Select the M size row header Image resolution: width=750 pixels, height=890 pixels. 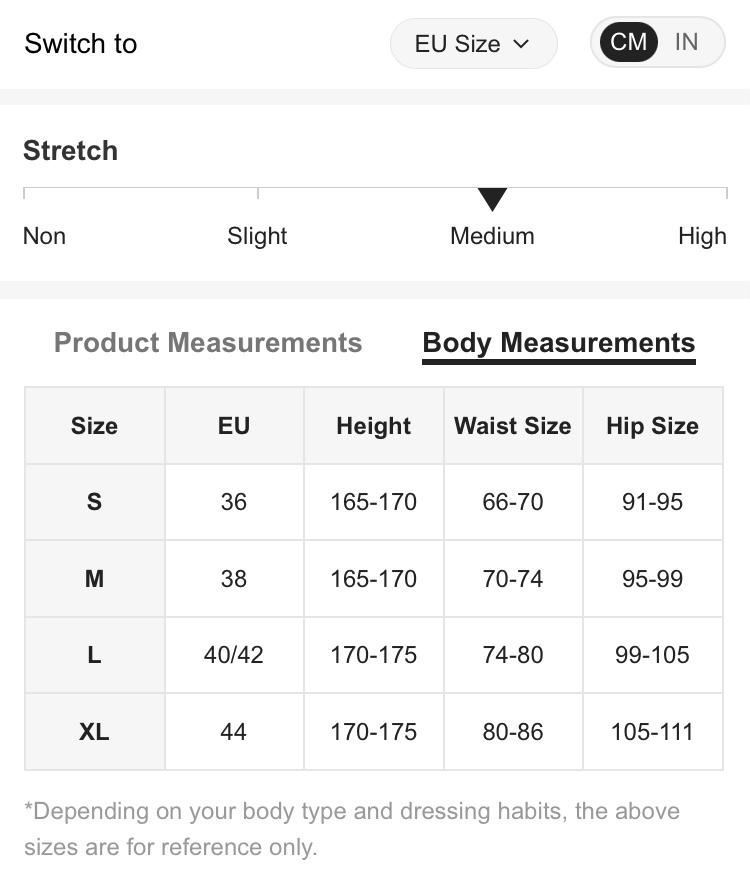tap(94, 579)
